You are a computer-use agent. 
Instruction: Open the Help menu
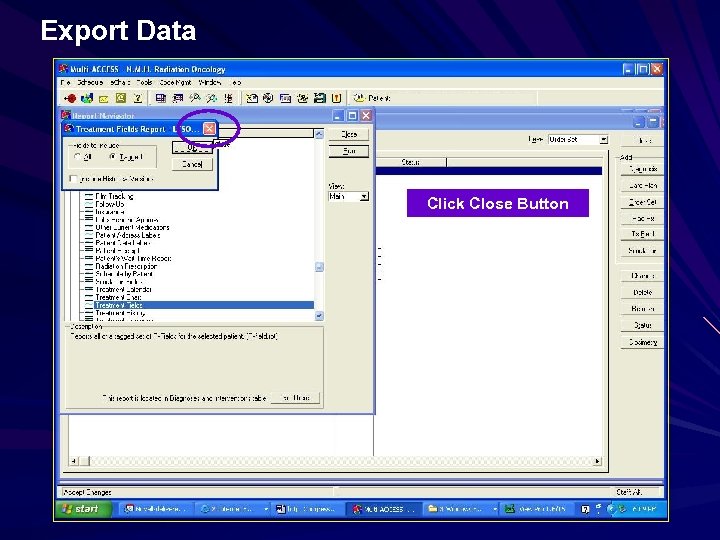(234, 83)
